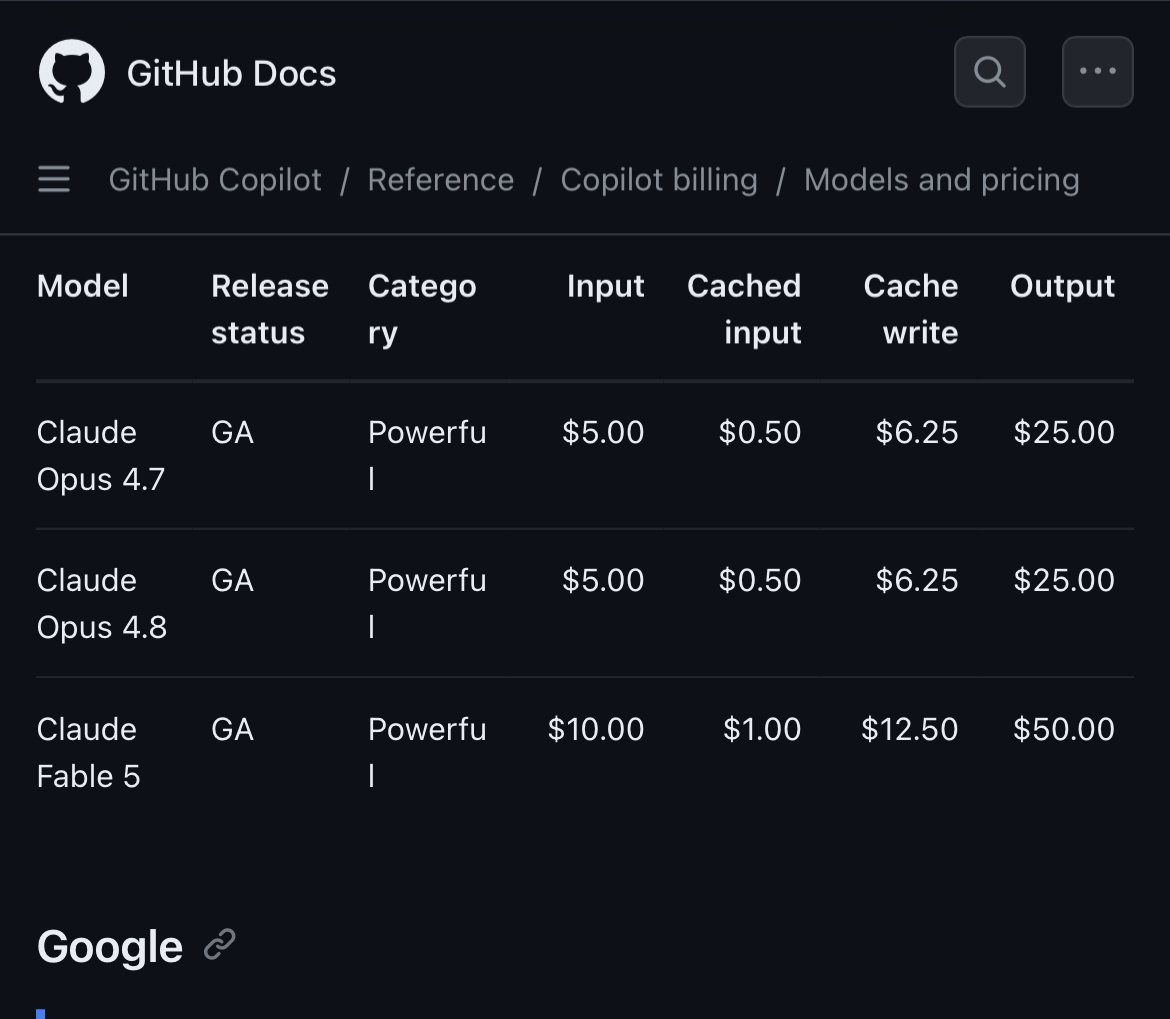
Task: Click the Input column header
Action: pos(605,286)
